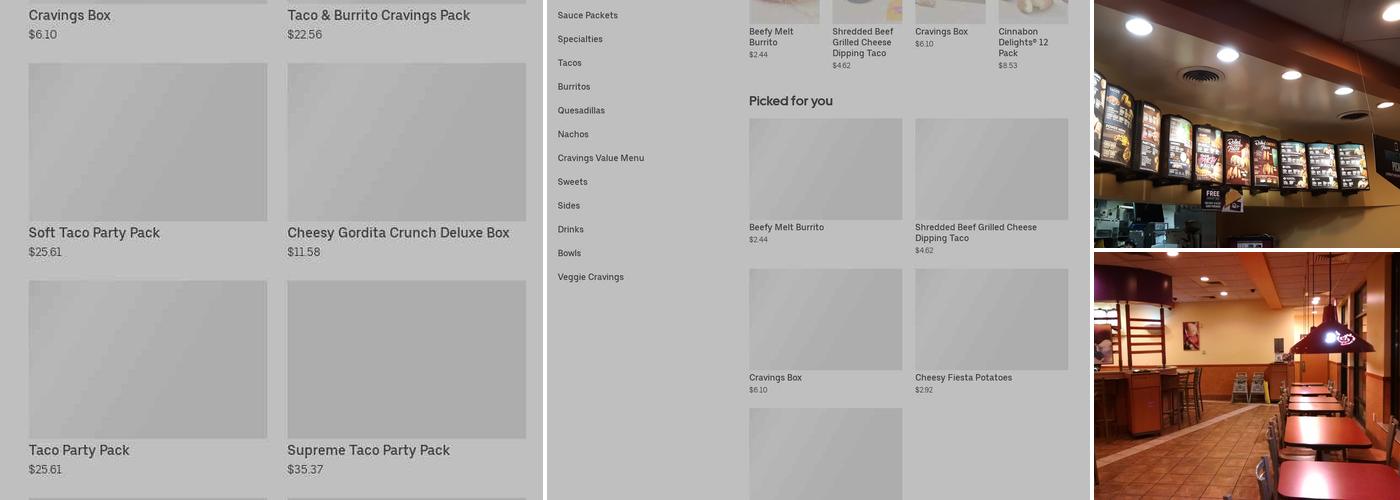The width and height of the screenshot is (1400, 500).
Task: Click the $8.53 price under Cinnabon Delights
Action: coord(1007,66)
